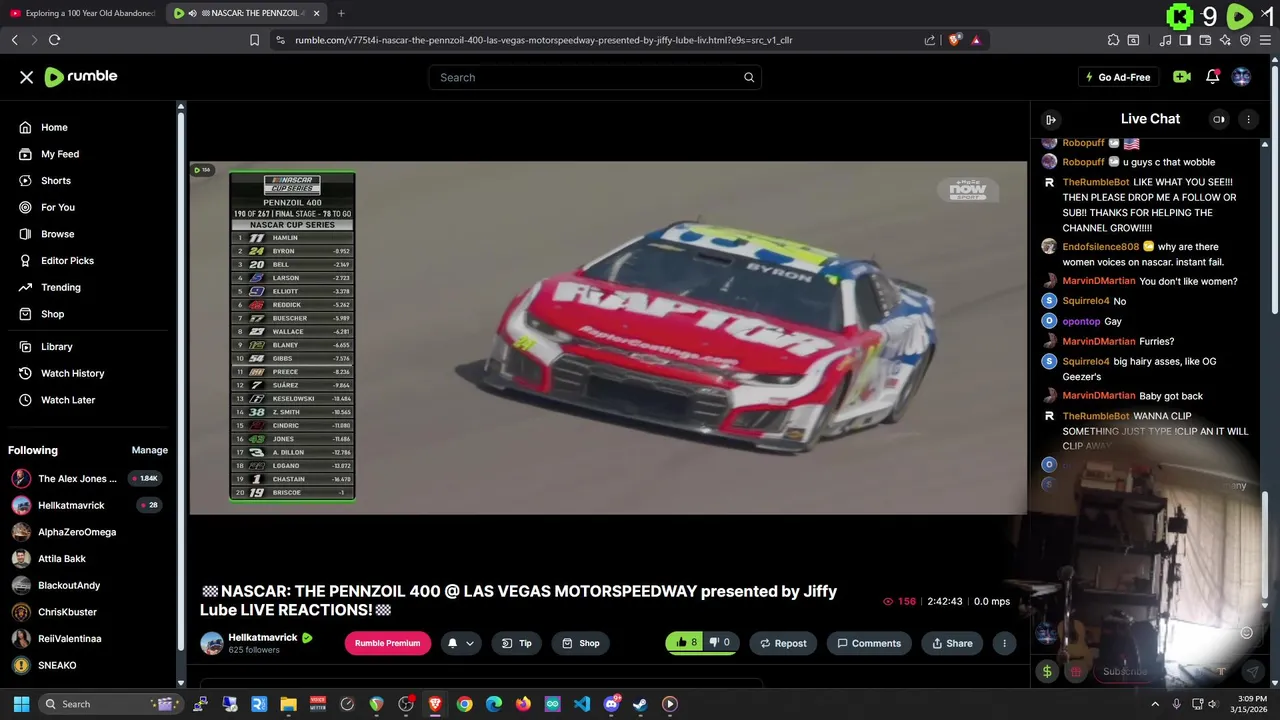This screenshot has height=720, width=1280.
Task: Click the address bar URL field
Action: (x=600, y=40)
